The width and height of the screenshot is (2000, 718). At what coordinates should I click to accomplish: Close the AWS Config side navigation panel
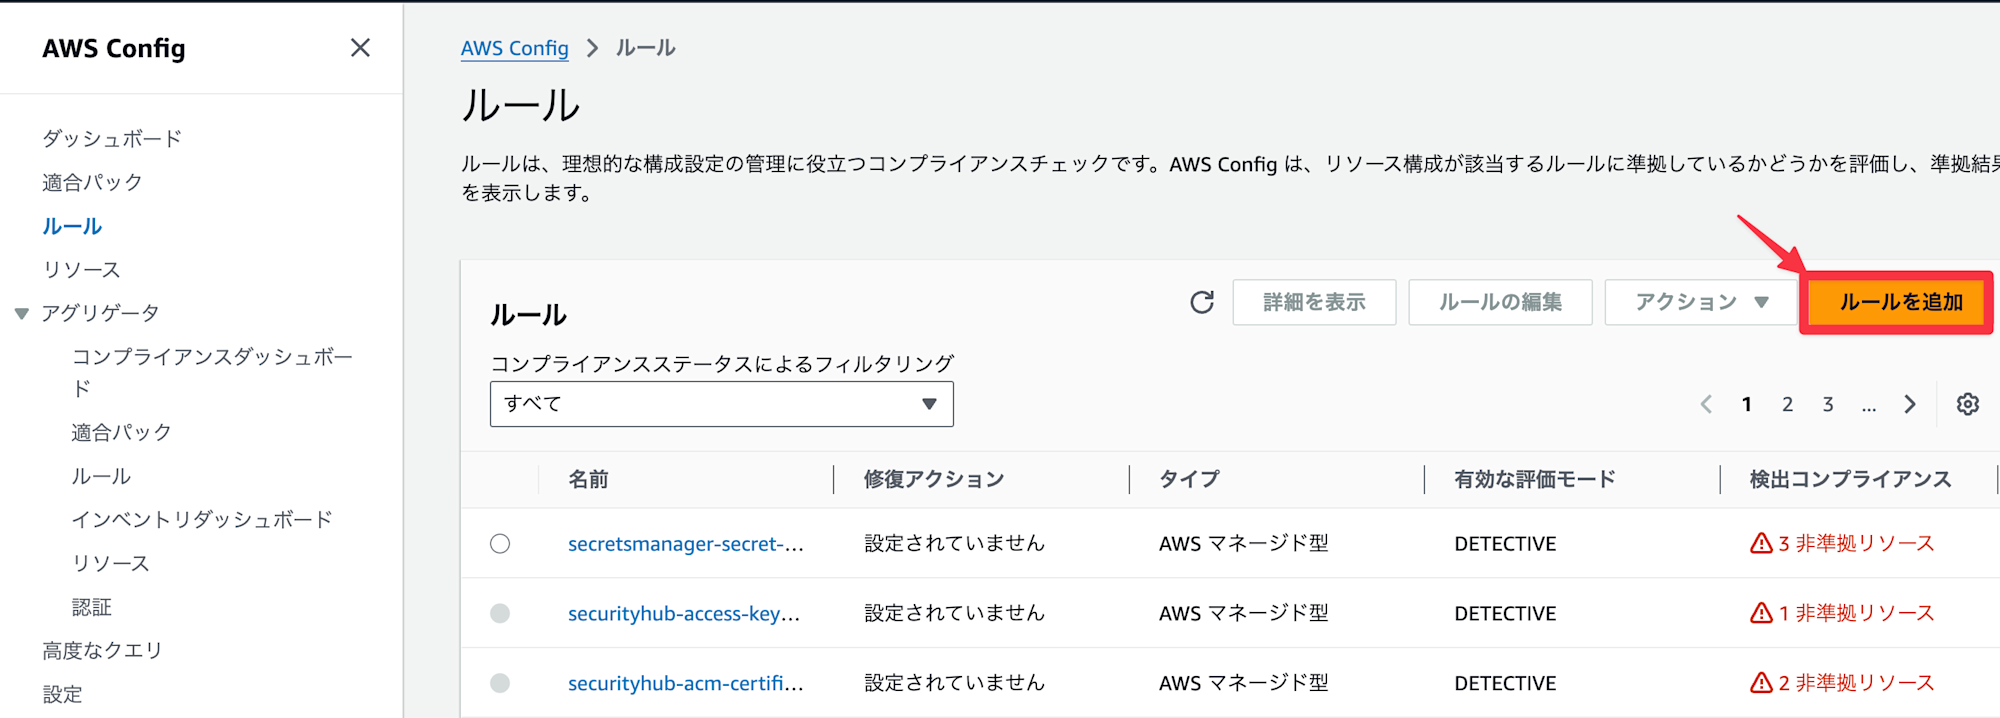tap(360, 48)
